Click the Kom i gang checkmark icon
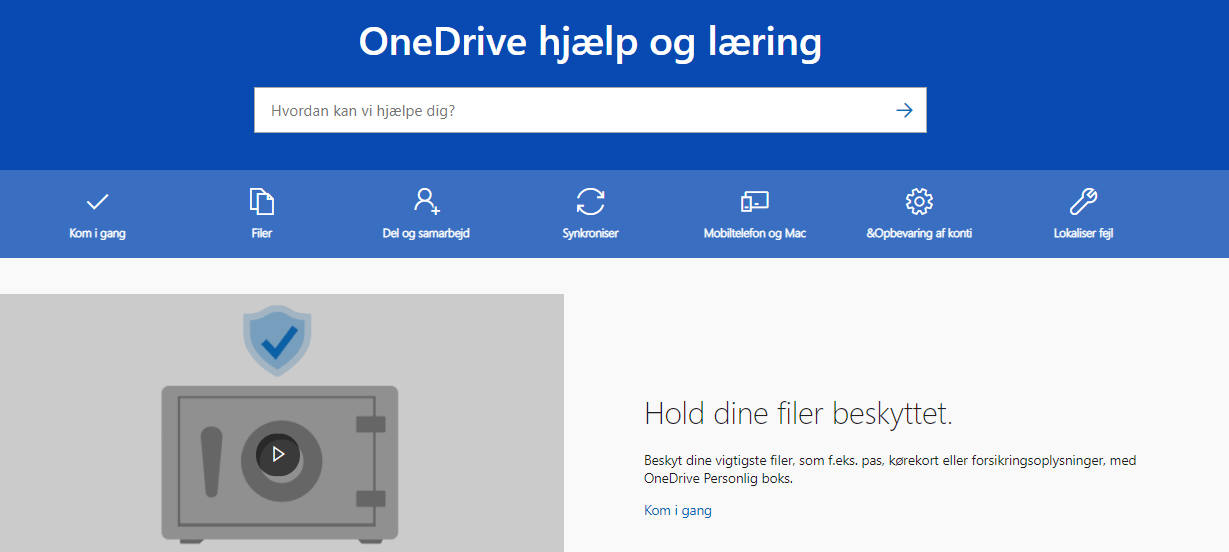Viewport: 1229px width, 552px height. click(97, 202)
